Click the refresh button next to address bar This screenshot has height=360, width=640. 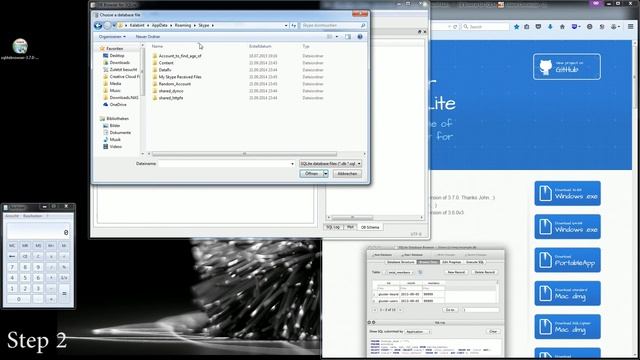pos(293,25)
